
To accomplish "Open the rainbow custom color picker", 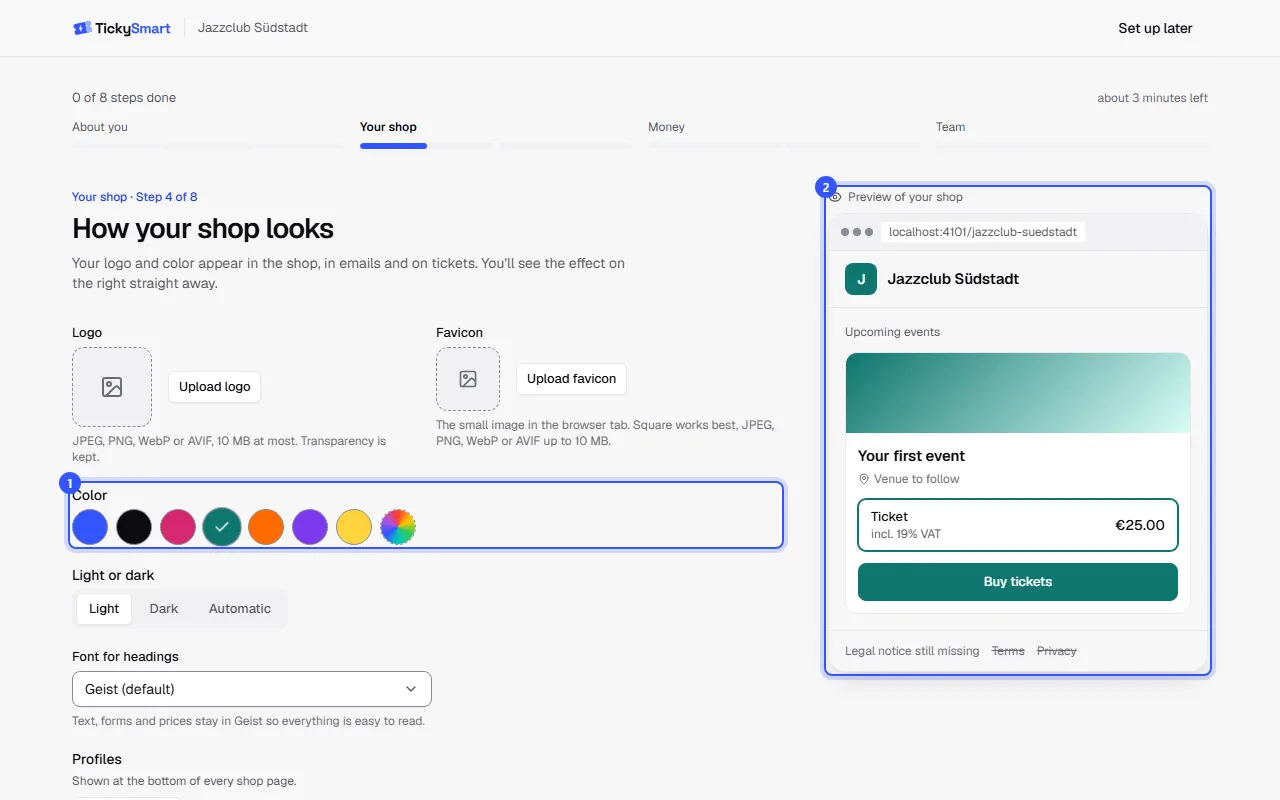I will click(x=398, y=526).
